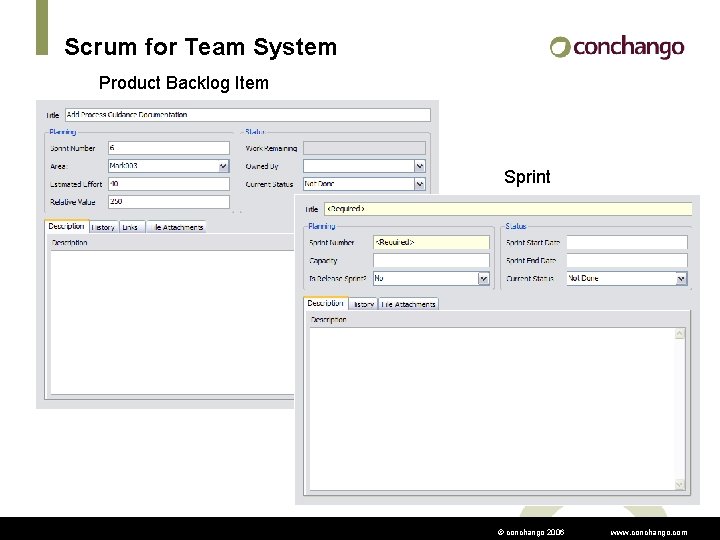Click Description text area in Product Backlog Item
Image resolution: width=720 pixels, height=540 pixels.
point(172,321)
